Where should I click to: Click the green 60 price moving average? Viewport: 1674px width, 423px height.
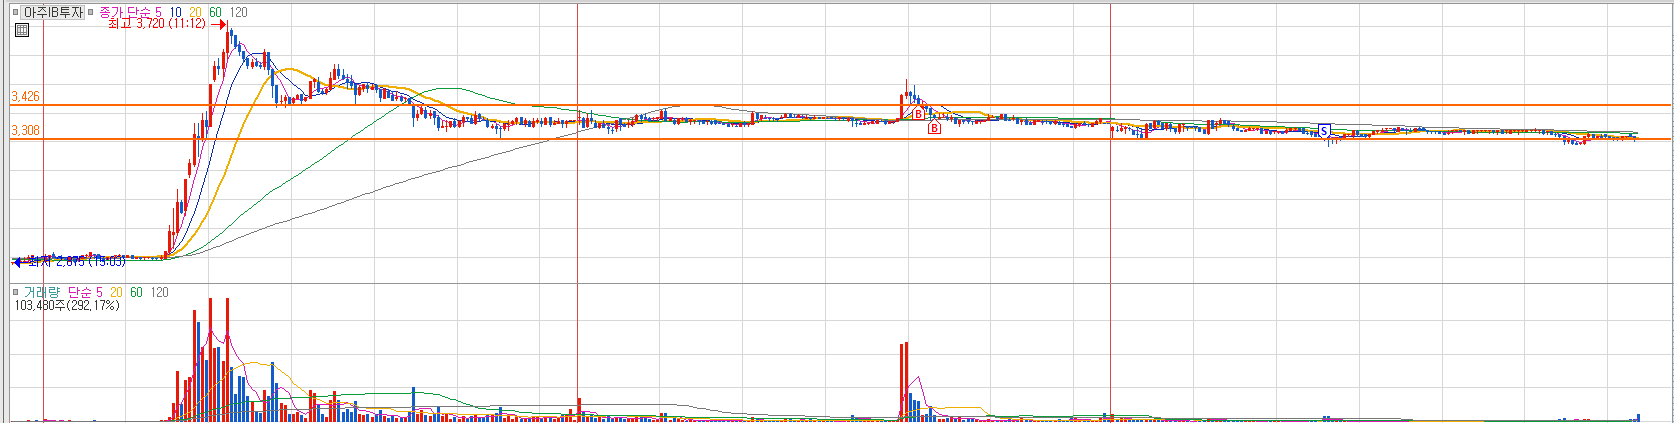click(215, 12)
